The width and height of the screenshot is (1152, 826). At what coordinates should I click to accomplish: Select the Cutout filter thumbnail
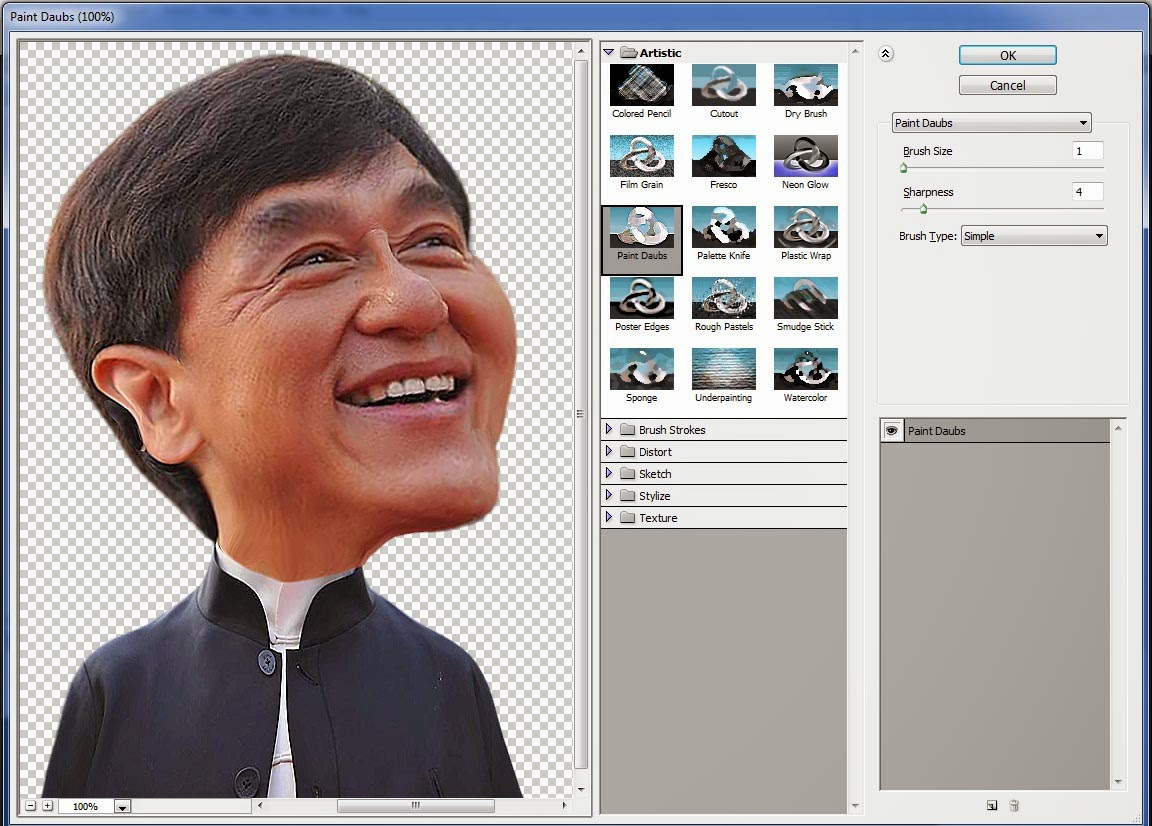(x=723, y=85)
